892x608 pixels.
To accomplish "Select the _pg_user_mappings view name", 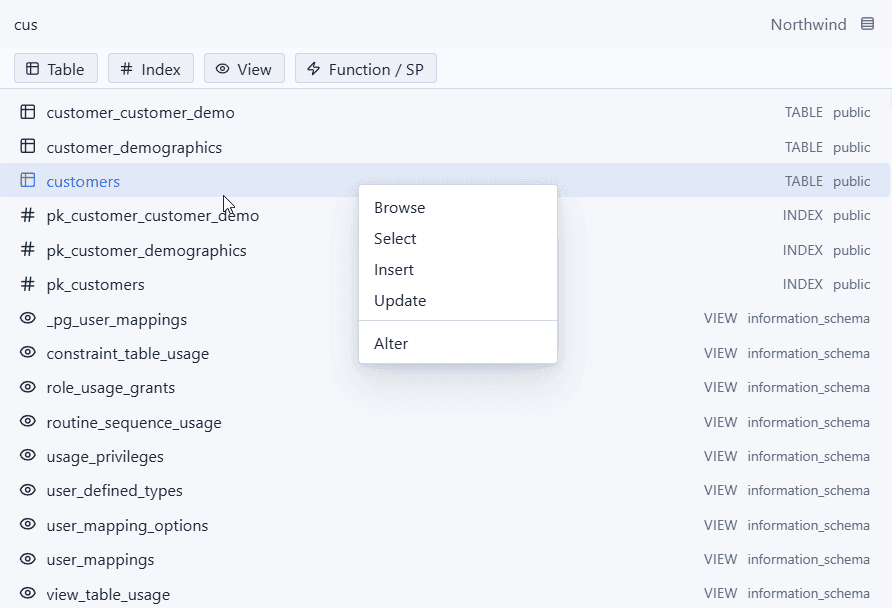I will tap(117, 320).
